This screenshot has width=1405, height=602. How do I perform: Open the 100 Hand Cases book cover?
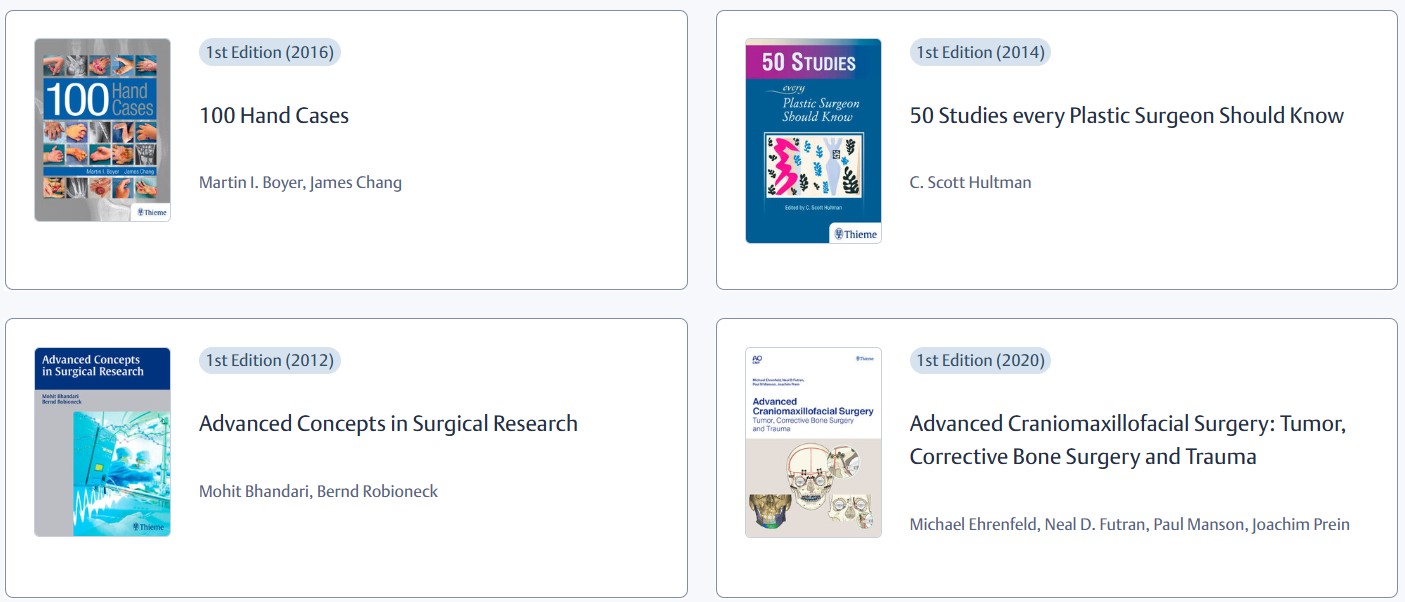coord(102,130)
